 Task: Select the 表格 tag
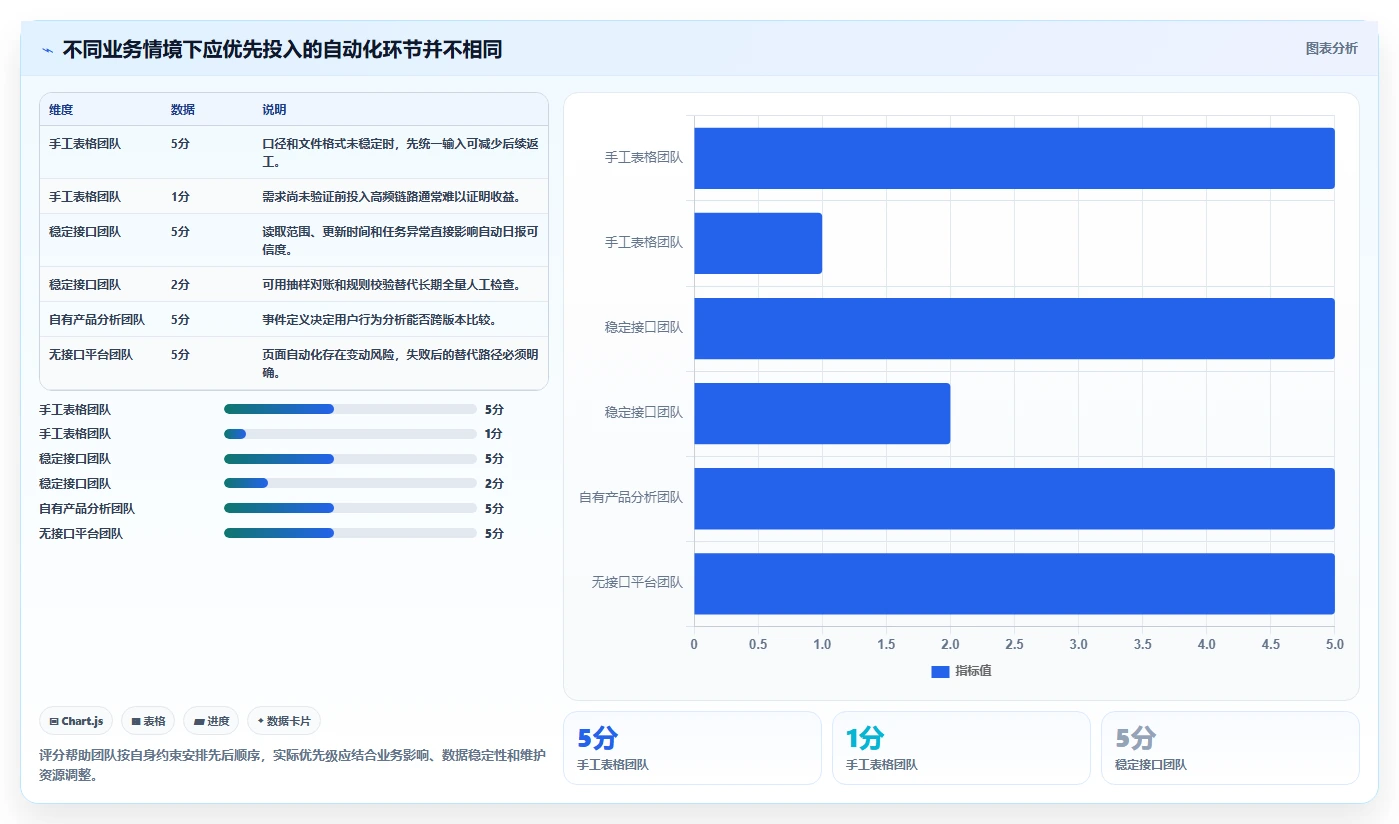coord(148,721)
